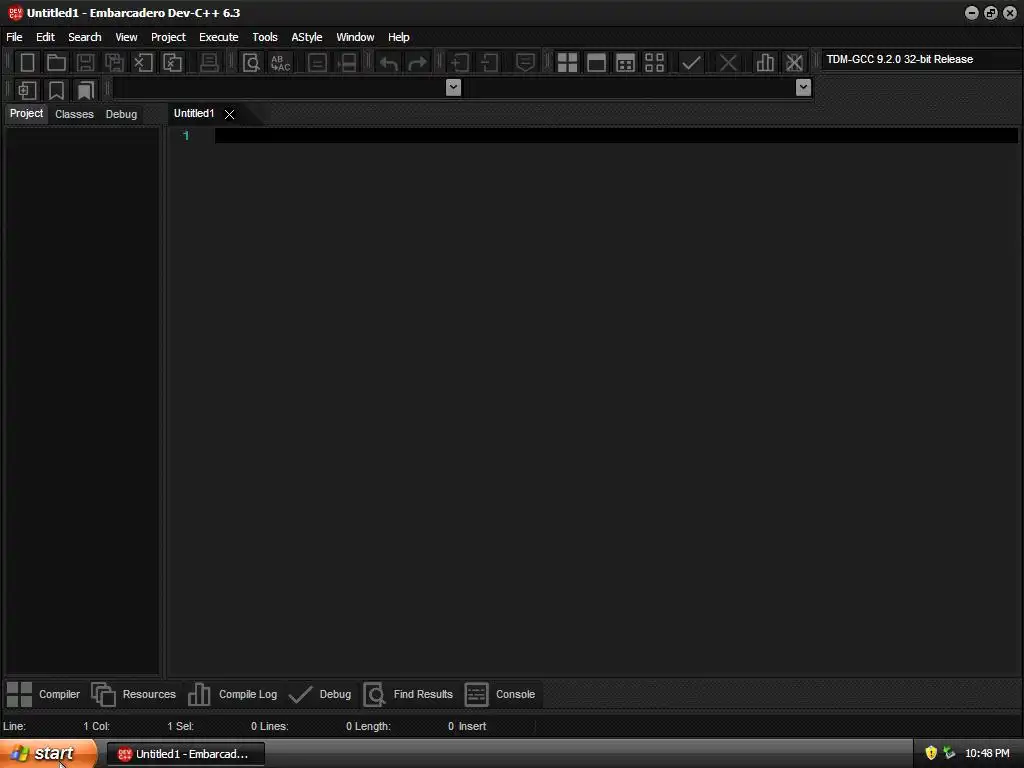1024x768 pixels.
Task: Open the AStyle menu
Action: point(306,37)
